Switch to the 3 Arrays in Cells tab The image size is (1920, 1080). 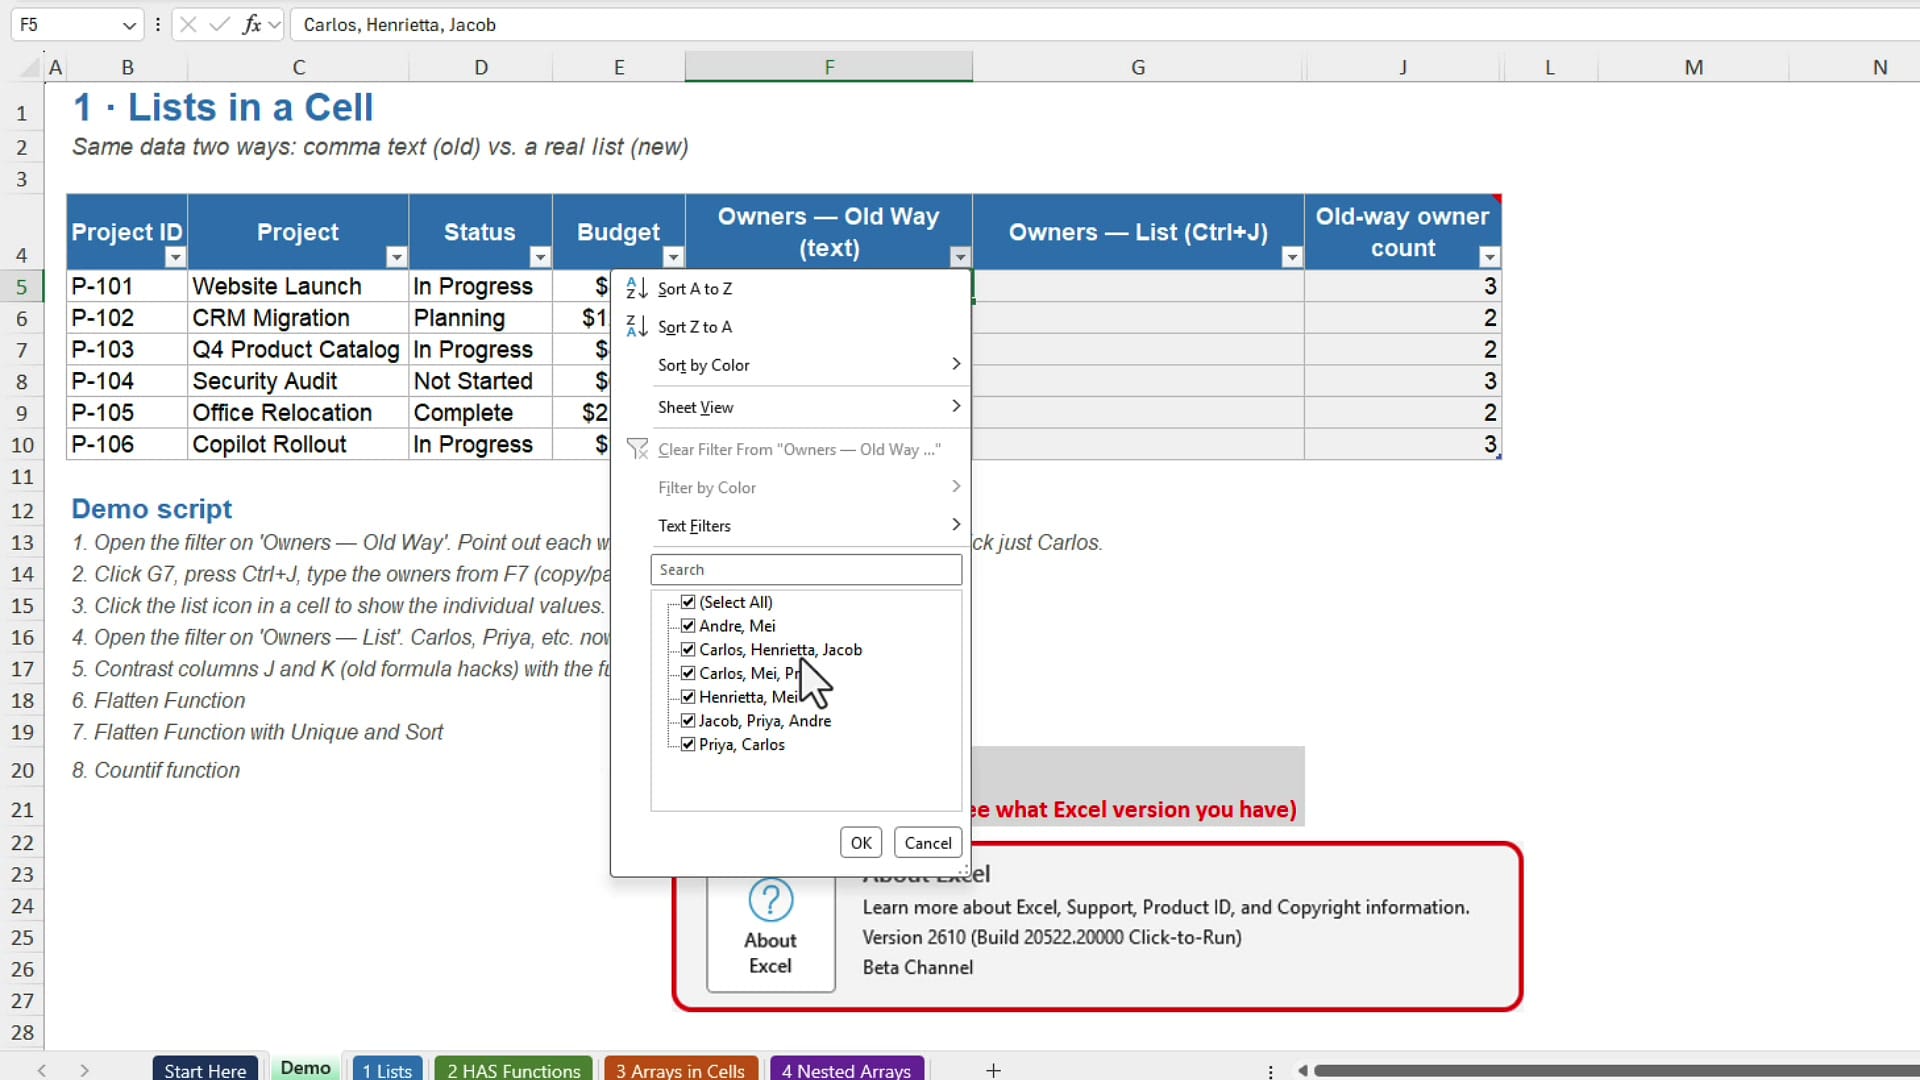(x=680, y=1070)
